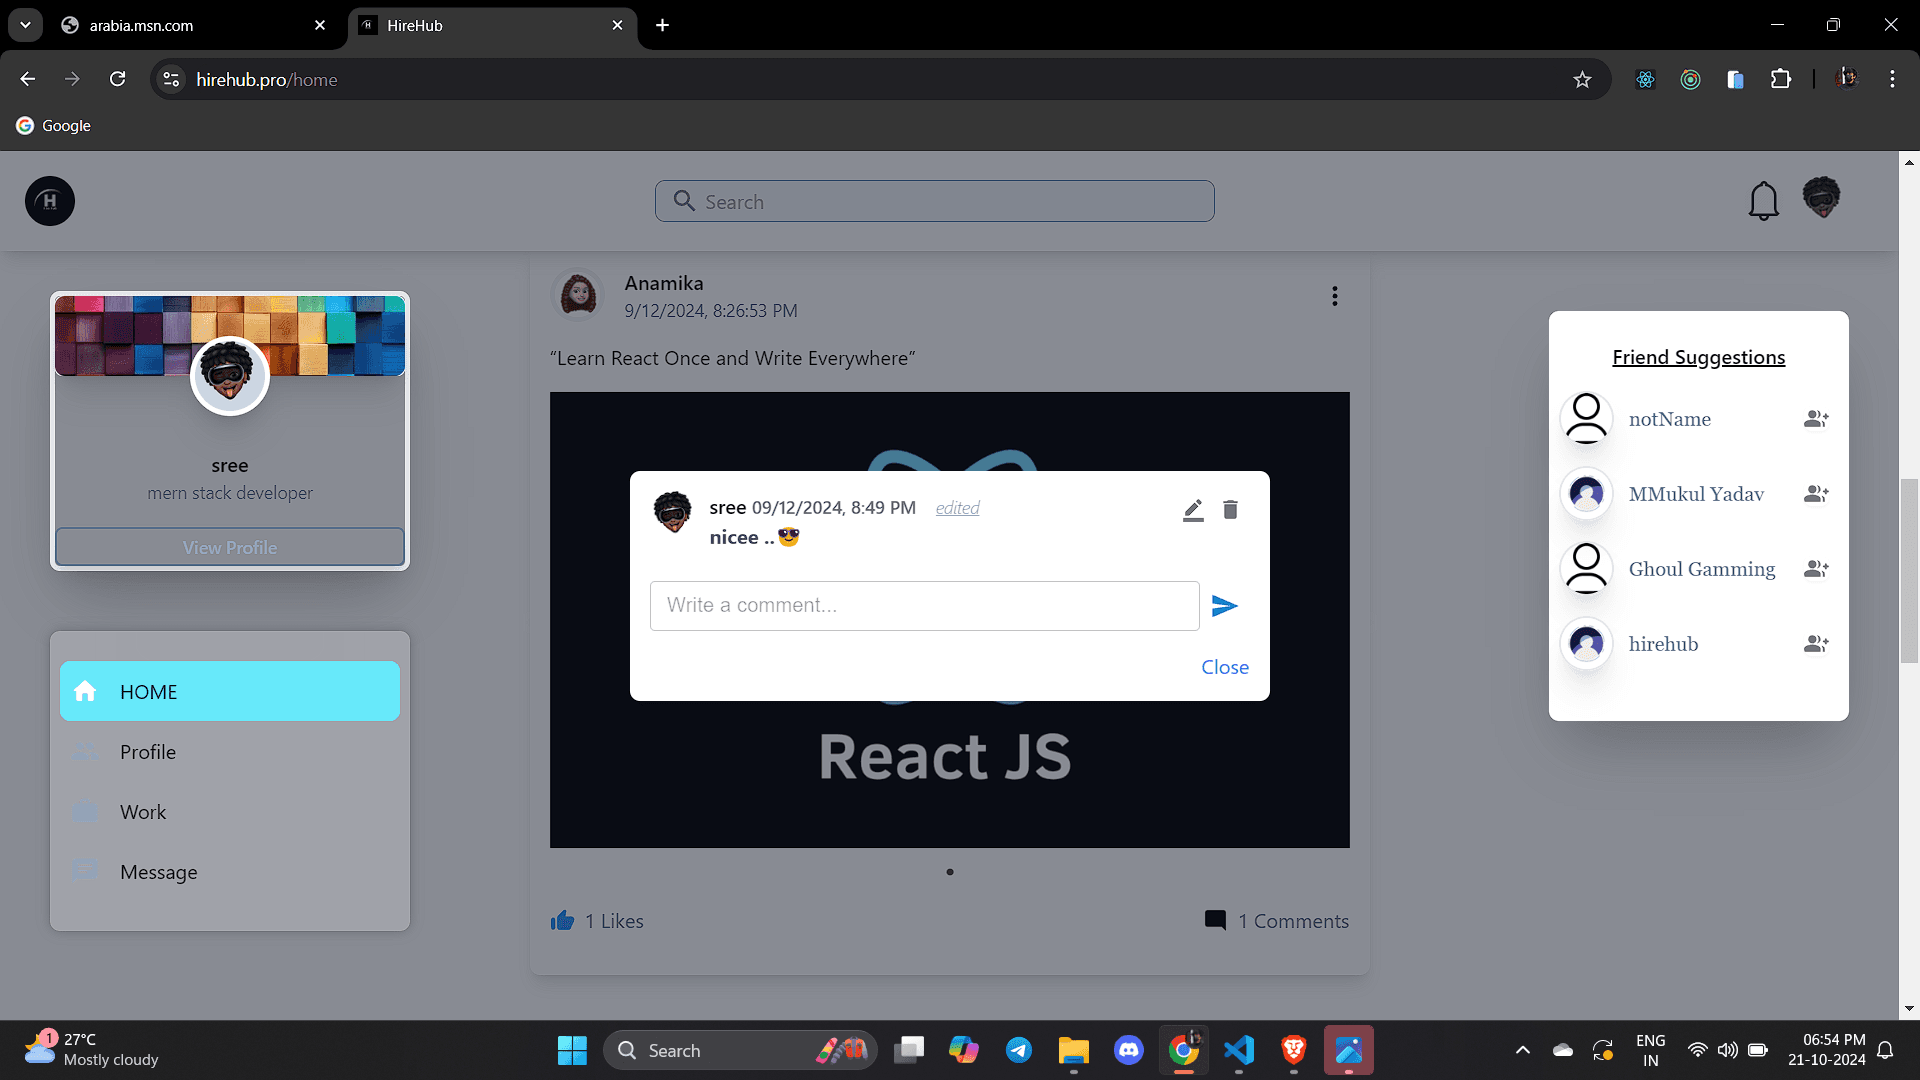Click the View Profile button
Viewport: 1920px width, 1080px height.
(x=230, y=548)
